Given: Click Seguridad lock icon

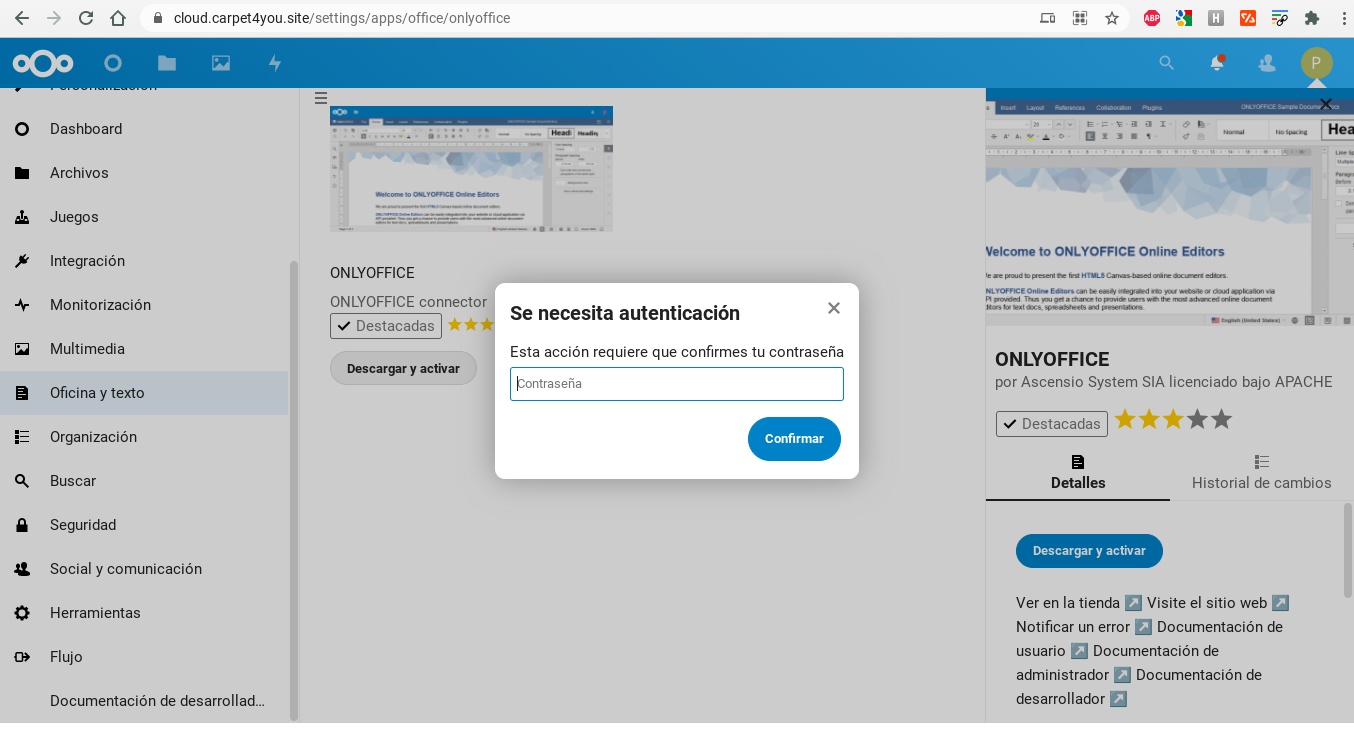Looking at the screenshot, I should pos(22,525).
